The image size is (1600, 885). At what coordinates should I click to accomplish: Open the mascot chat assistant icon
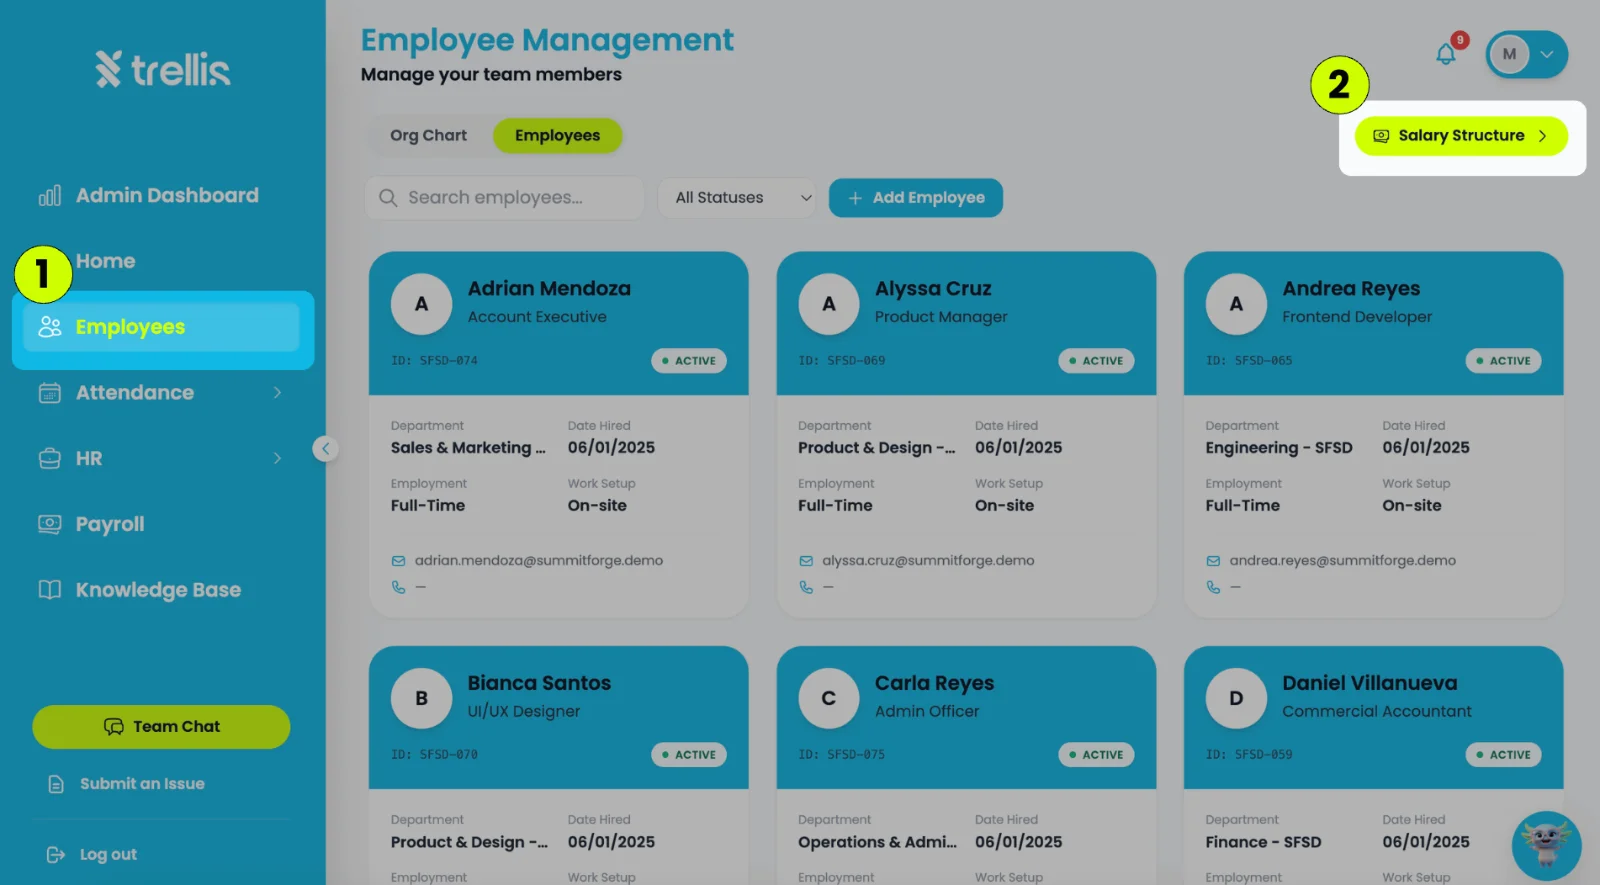click(x=1546, y=845)
